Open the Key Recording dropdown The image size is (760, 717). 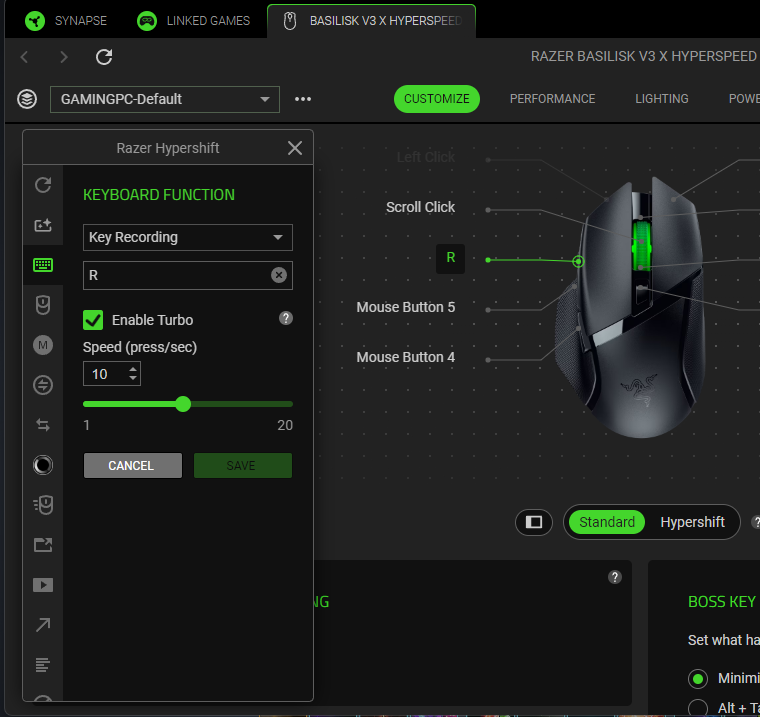[188, 237]
